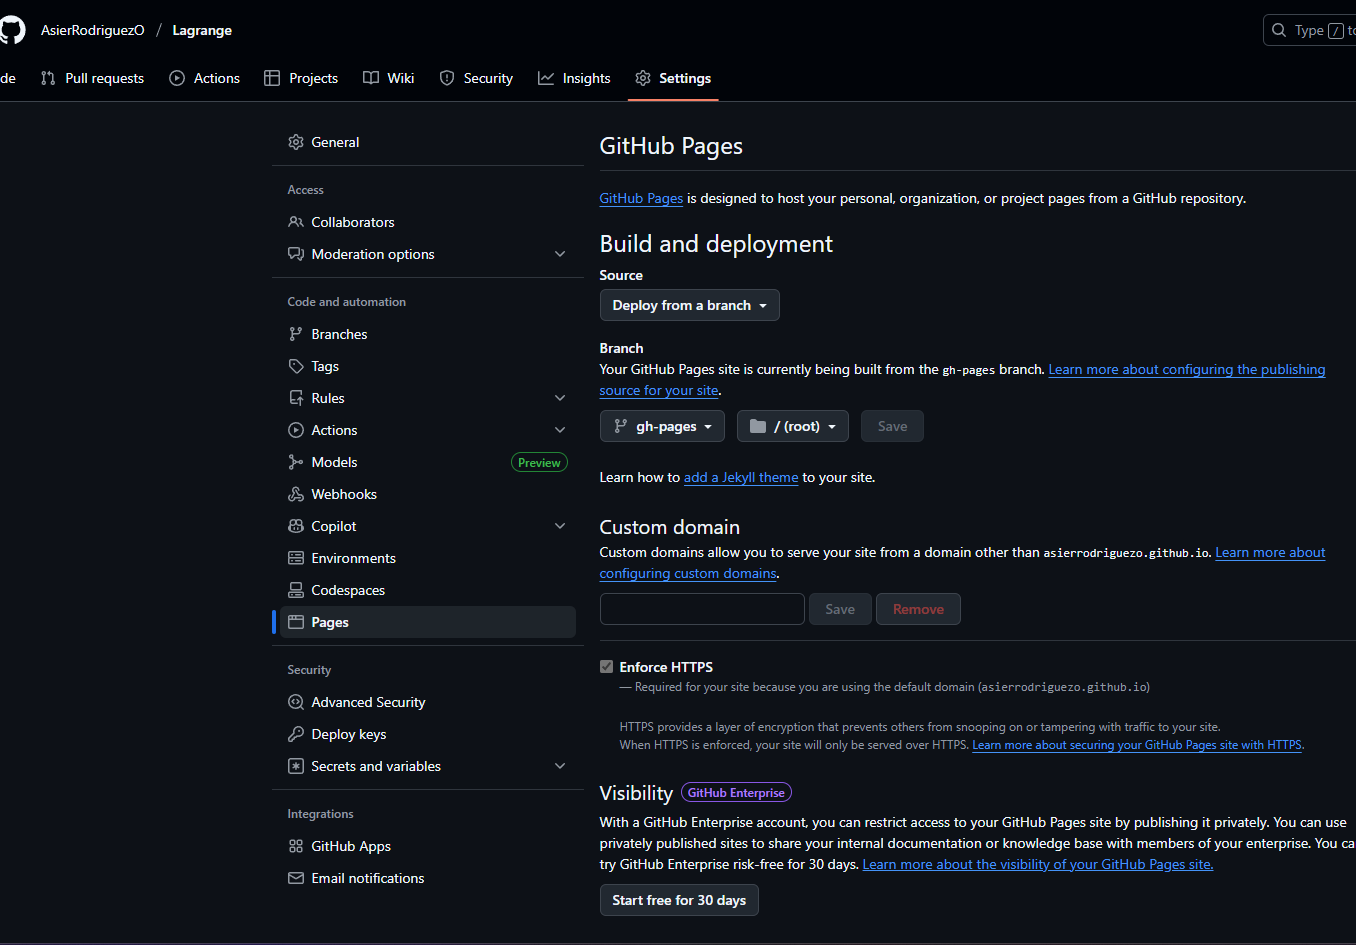Image resolution: width=1356 pixels, height=945 pixels.
Task: Open the gh-pages branch selector
Action: pos(662,426)
